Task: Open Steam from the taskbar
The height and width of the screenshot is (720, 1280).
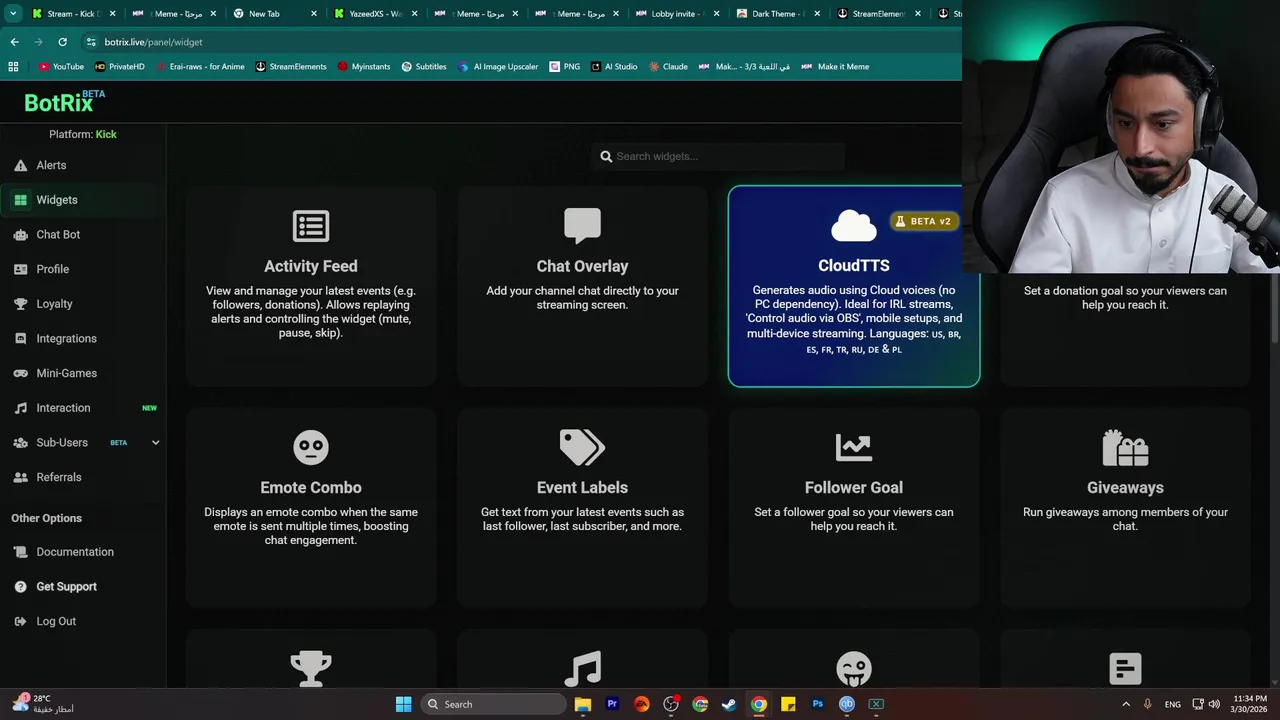Action: (x=729, y=704)
